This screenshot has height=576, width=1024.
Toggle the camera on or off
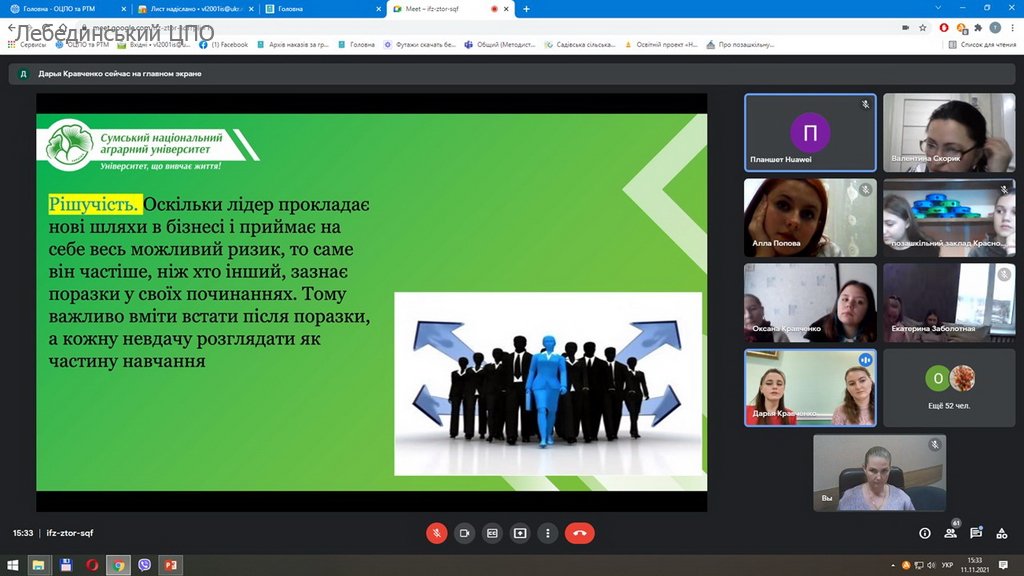[x=464, y=533]
